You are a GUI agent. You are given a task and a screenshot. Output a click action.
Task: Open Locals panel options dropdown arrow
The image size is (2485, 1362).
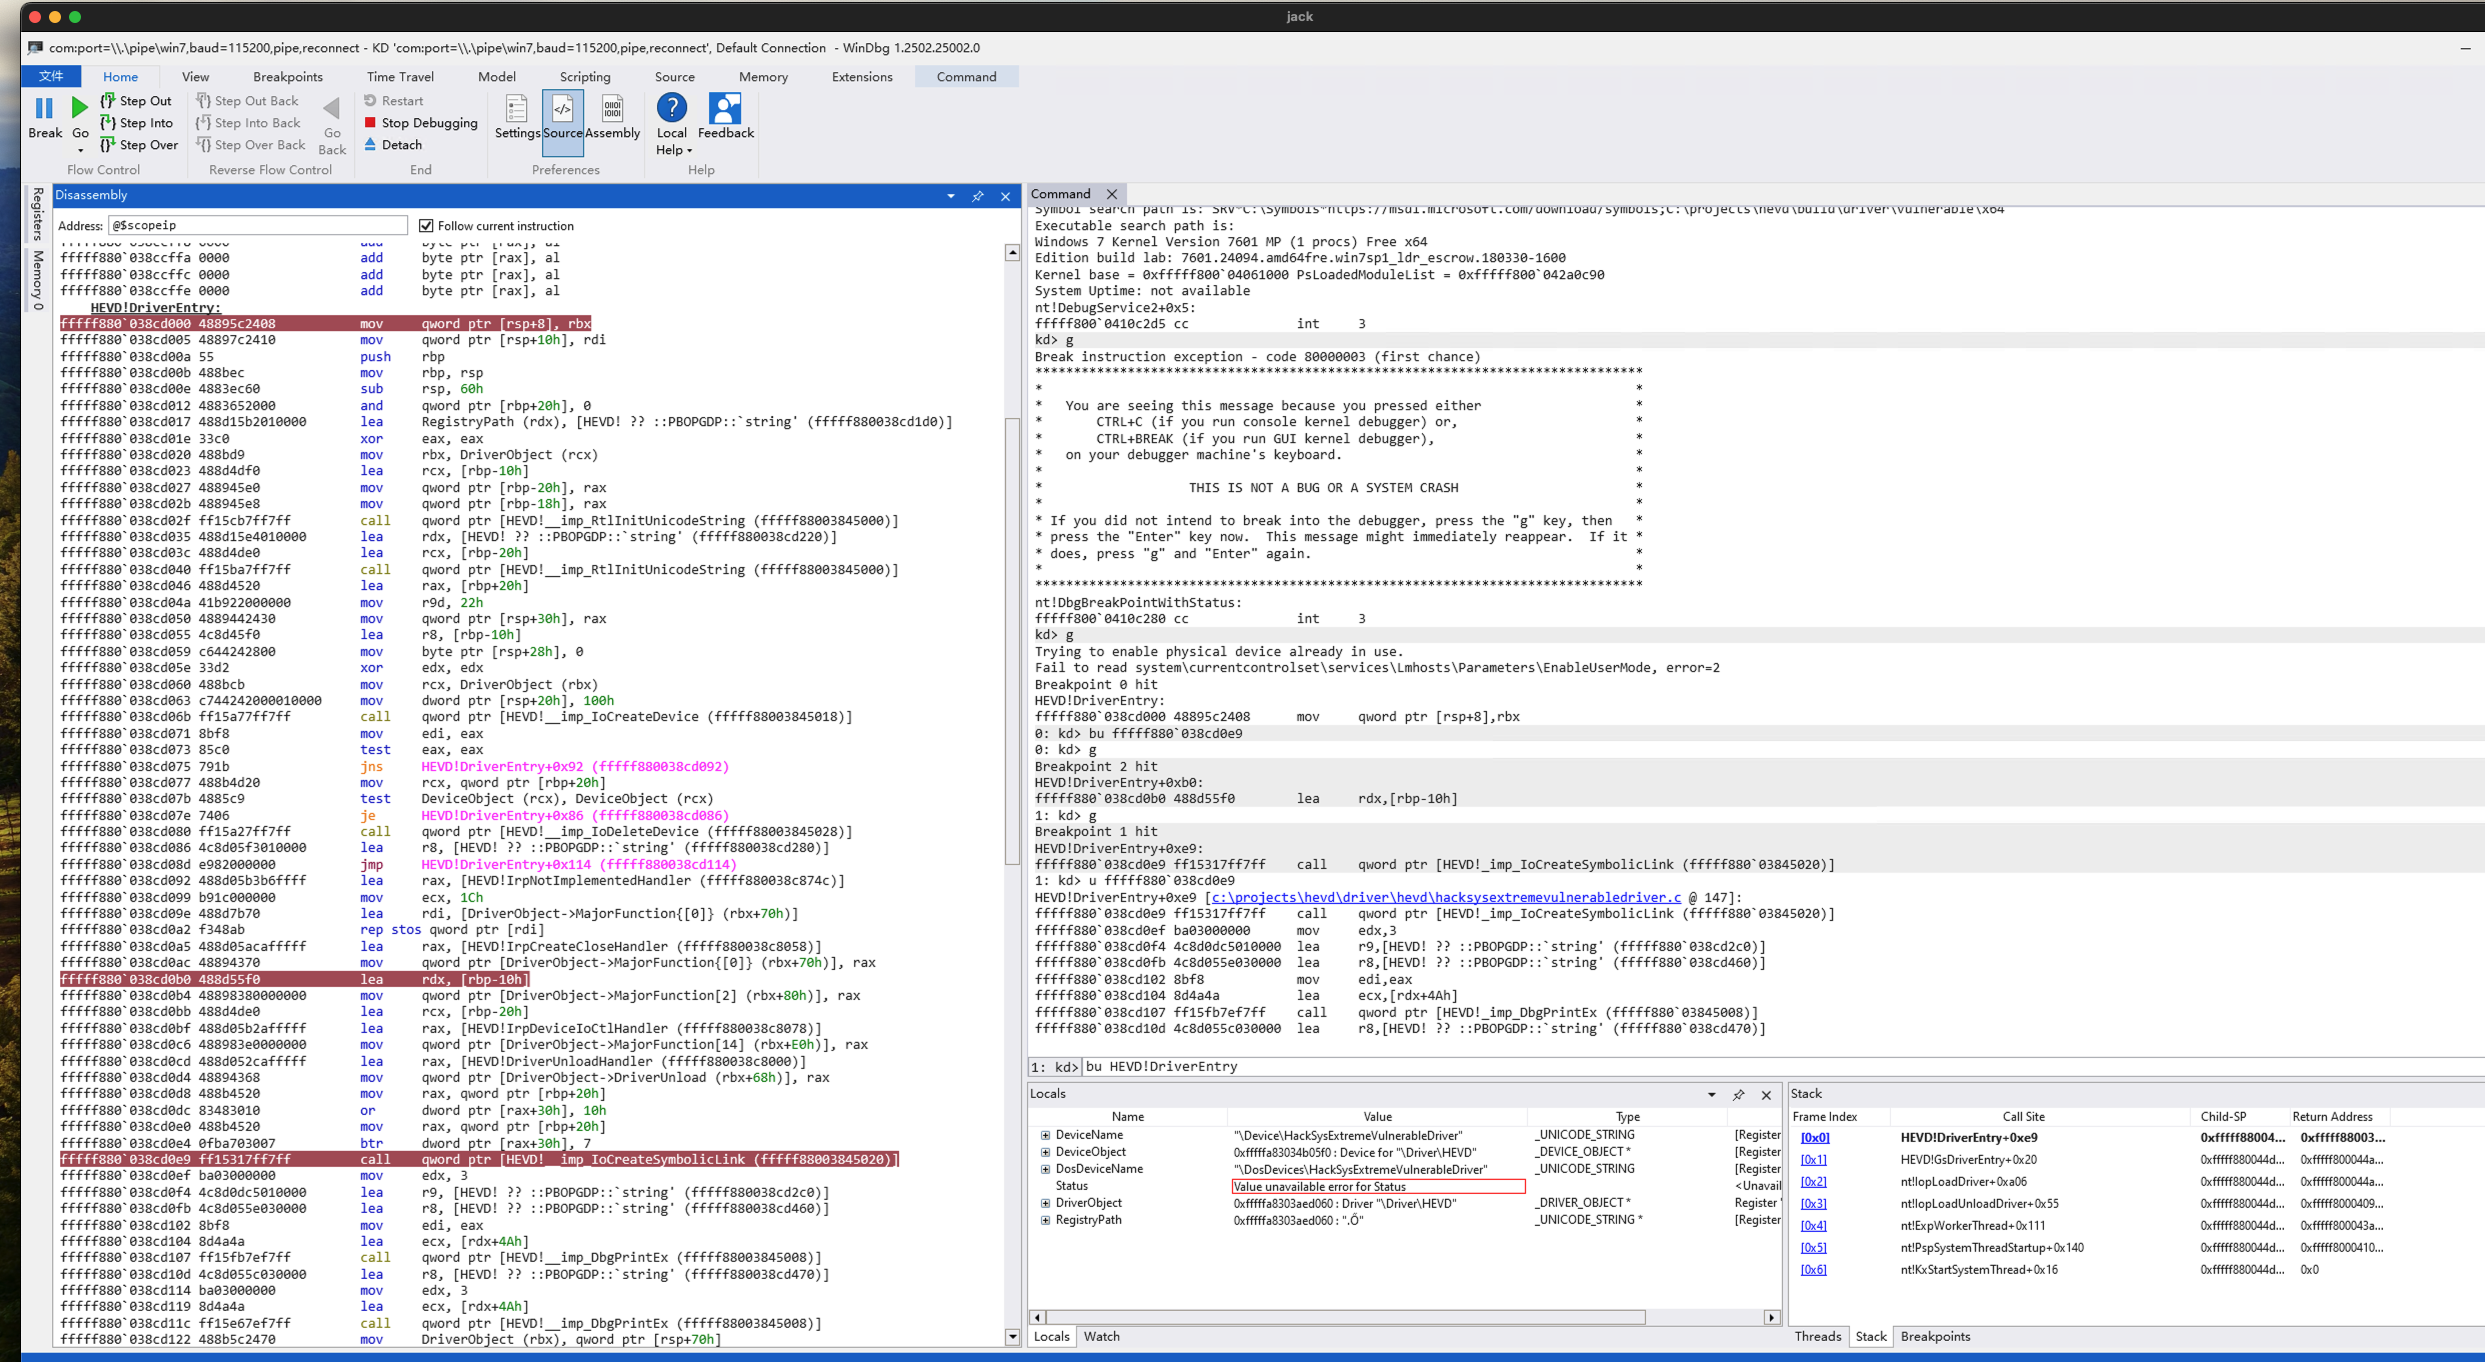[x=1711, y=1095]
